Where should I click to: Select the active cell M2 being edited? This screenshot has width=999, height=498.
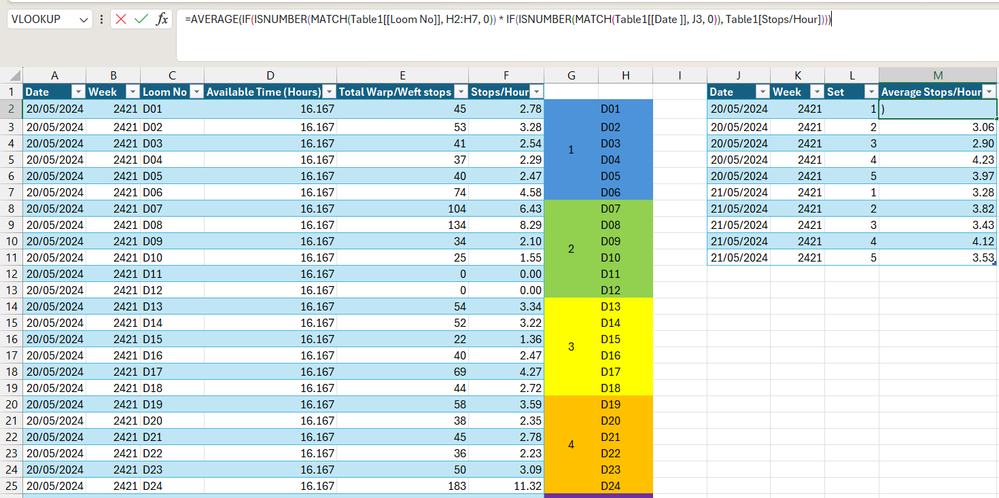(x=938, y=109)
